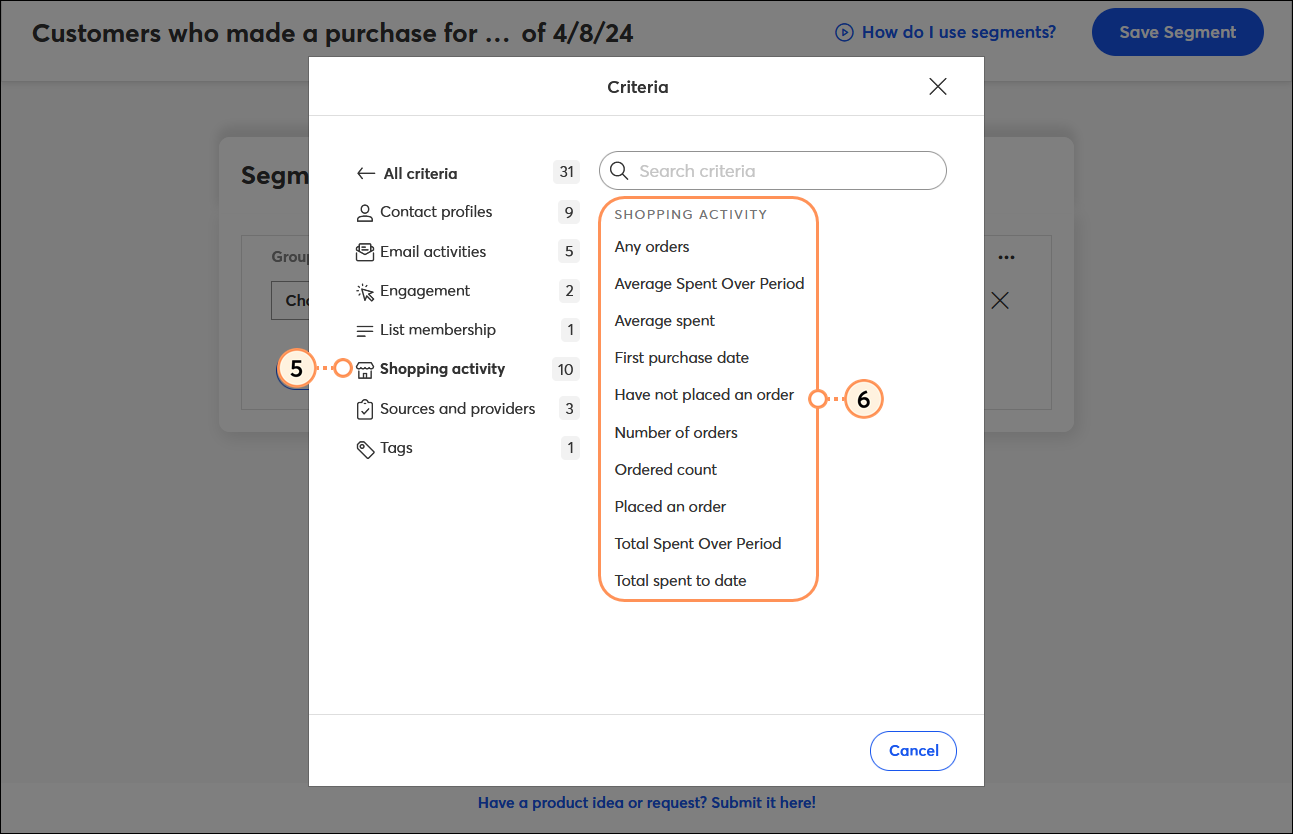Choose the Any orders criterion
1293x834 pixels.
tap(652, 247)
